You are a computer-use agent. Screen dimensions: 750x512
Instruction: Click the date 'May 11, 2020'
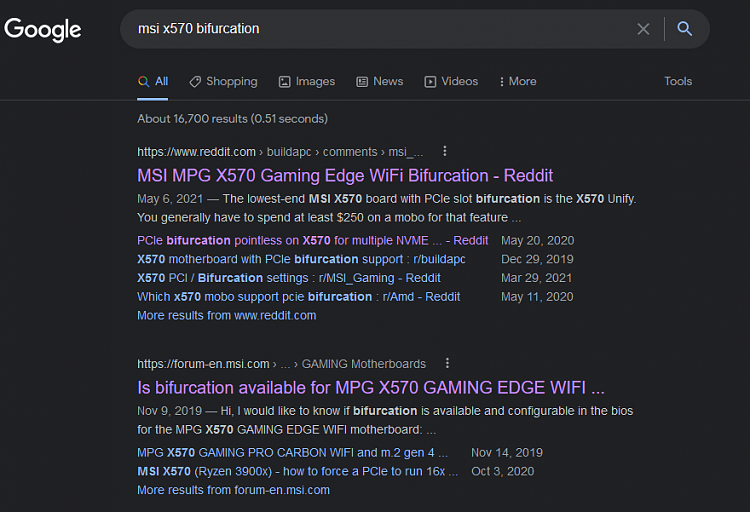(537, 297)
